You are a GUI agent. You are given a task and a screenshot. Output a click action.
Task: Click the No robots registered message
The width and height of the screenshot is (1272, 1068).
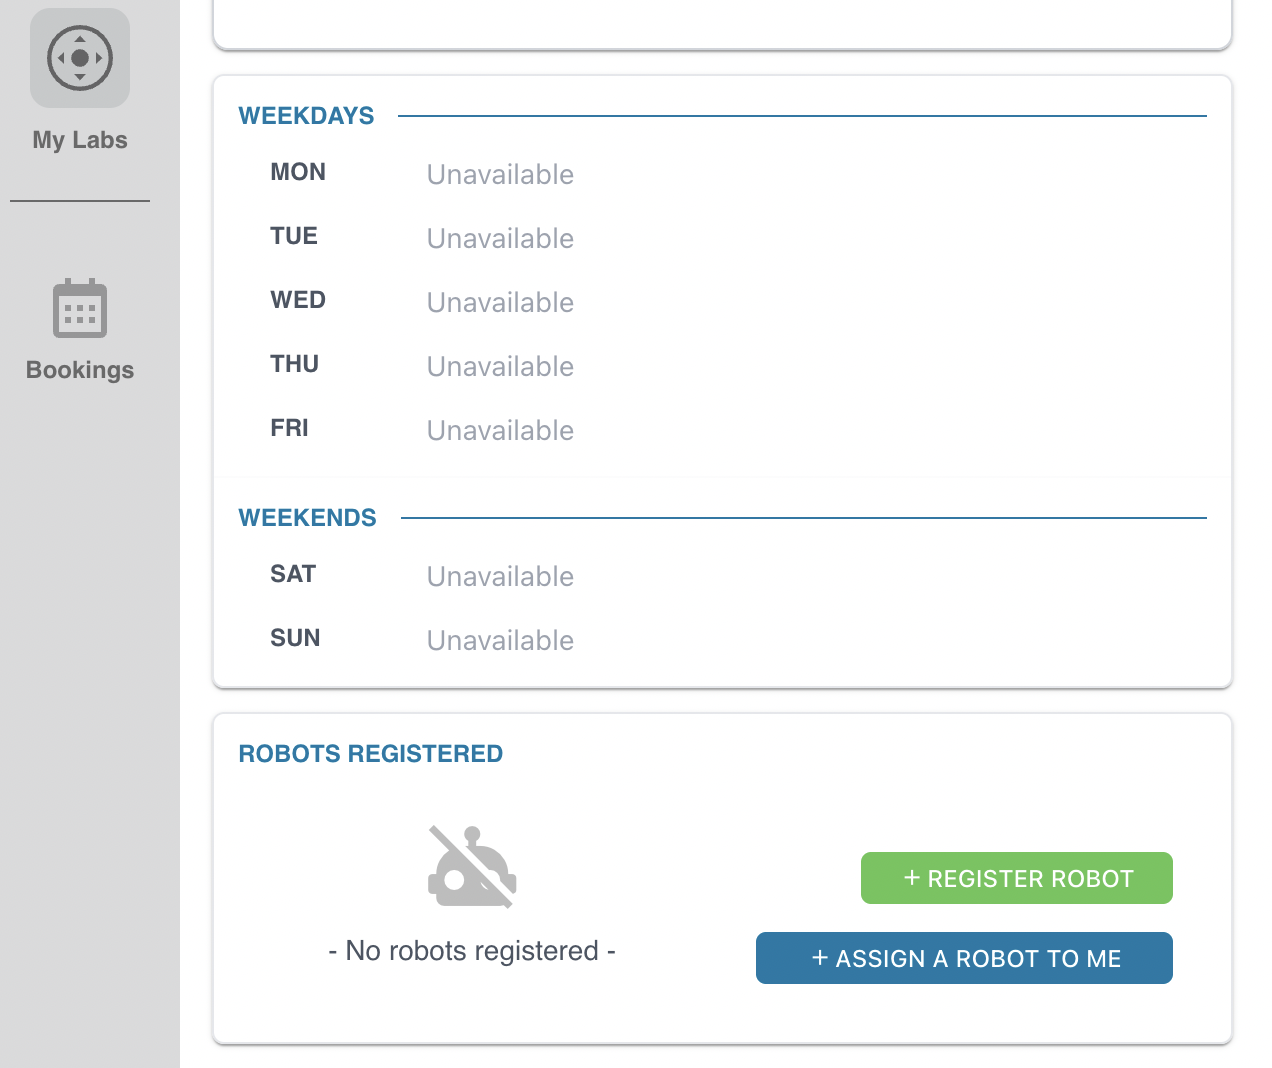coord(472,951)
